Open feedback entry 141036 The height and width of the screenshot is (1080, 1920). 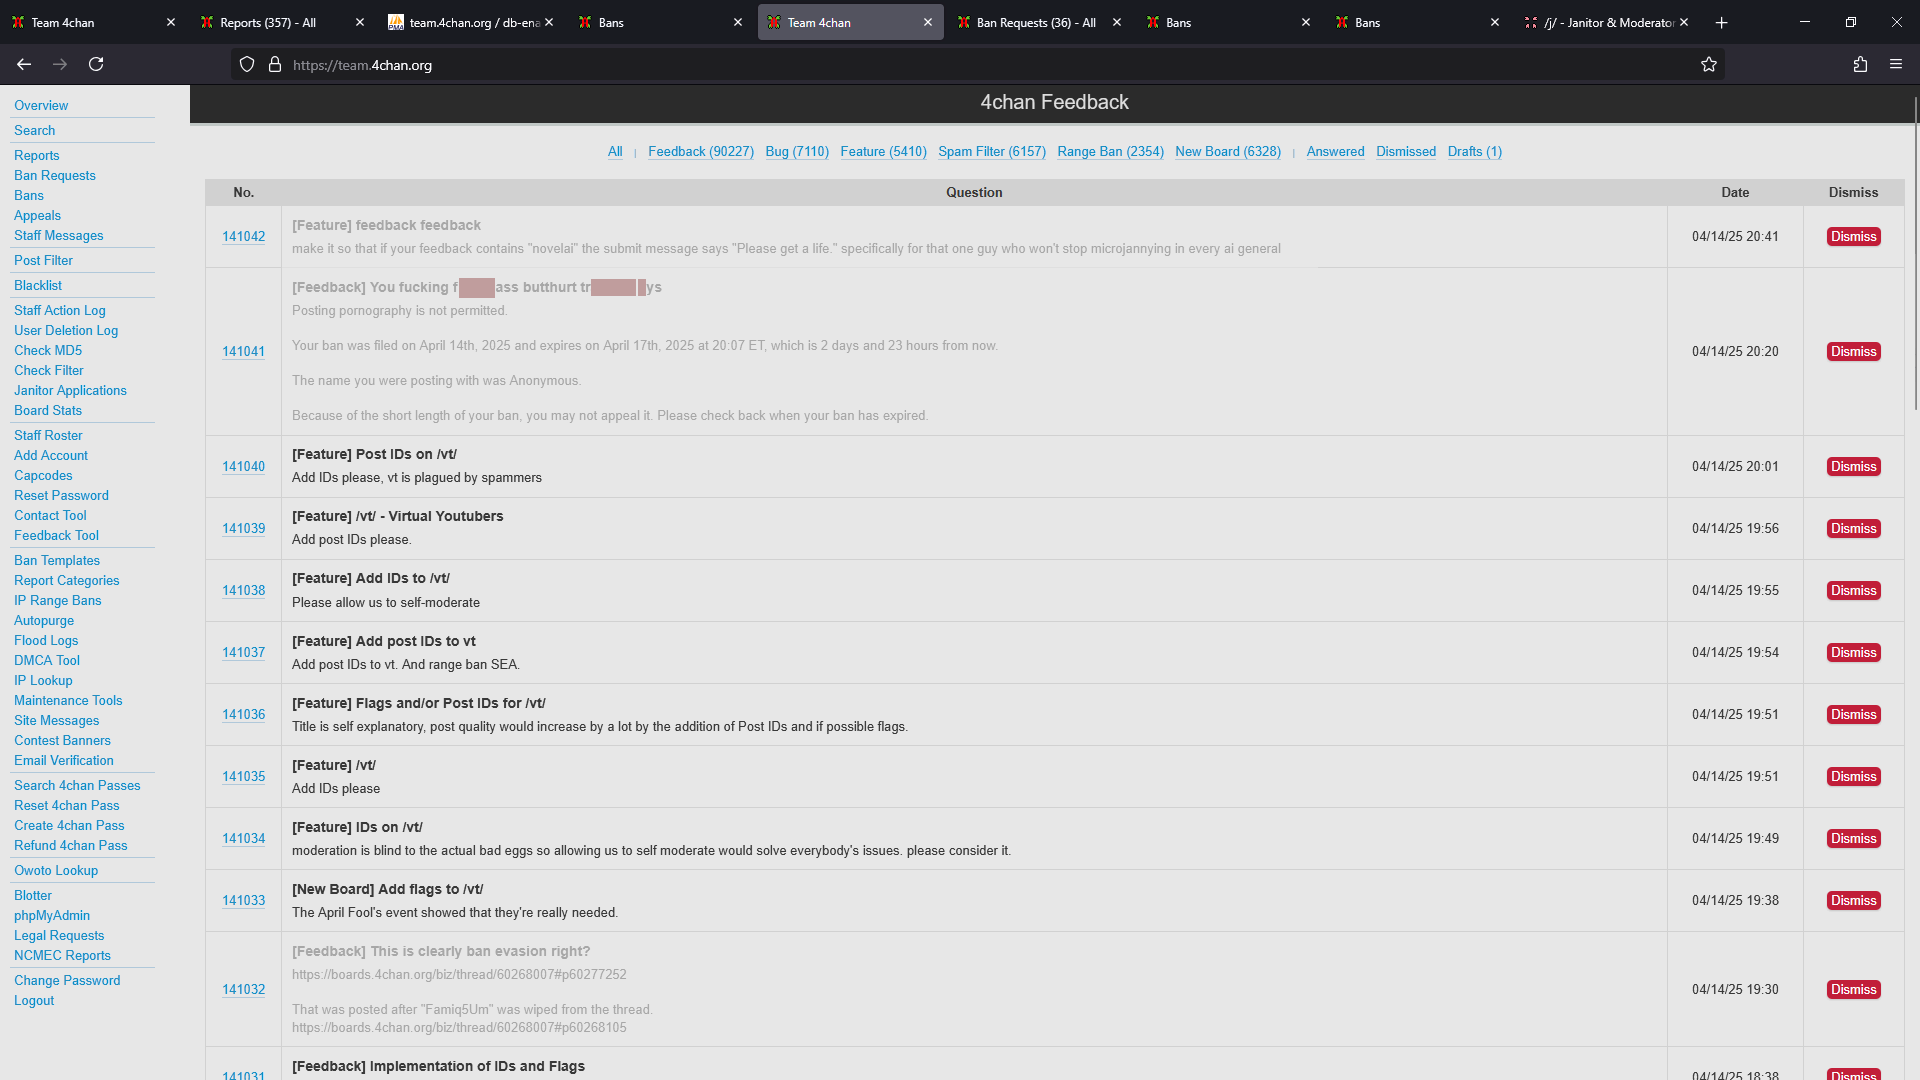(243, 715)
